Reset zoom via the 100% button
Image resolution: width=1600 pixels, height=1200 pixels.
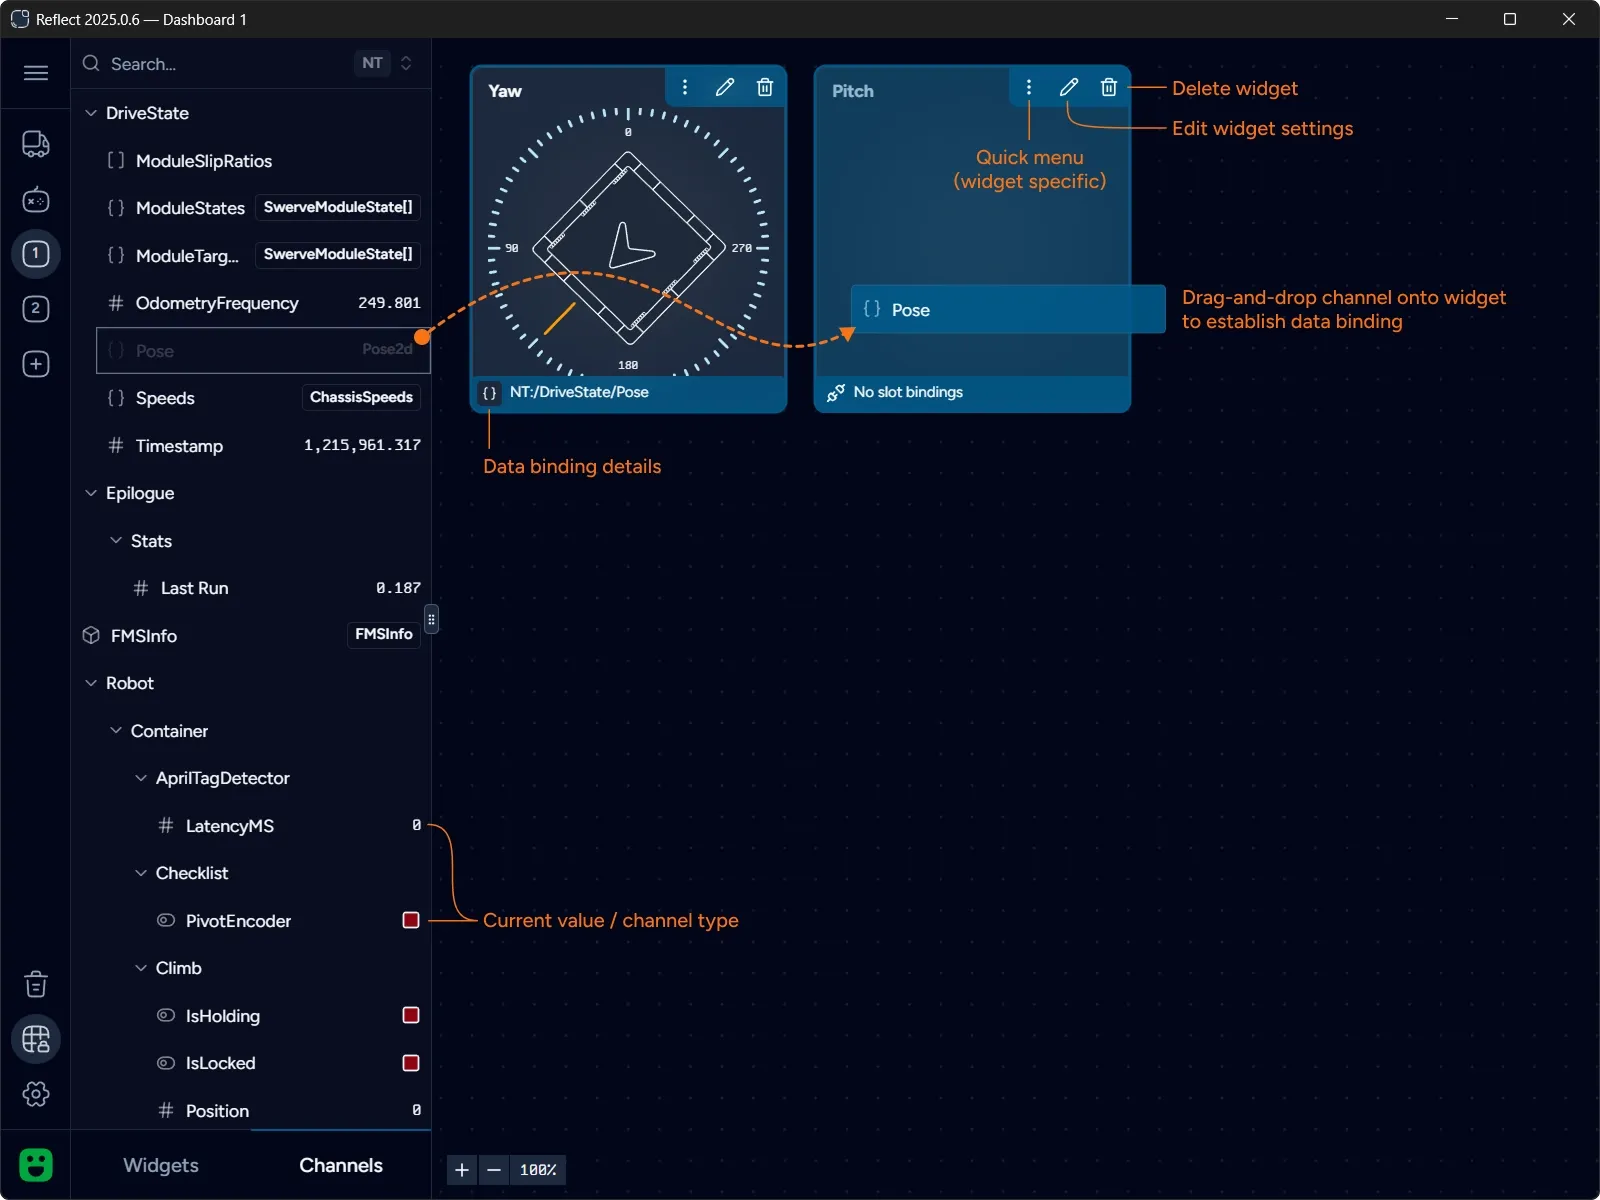(538, 1170)
